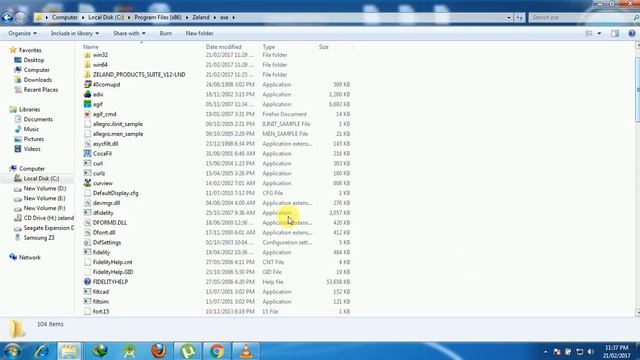
Task: Click Zeland in the address path
Action: click(201, 18)
